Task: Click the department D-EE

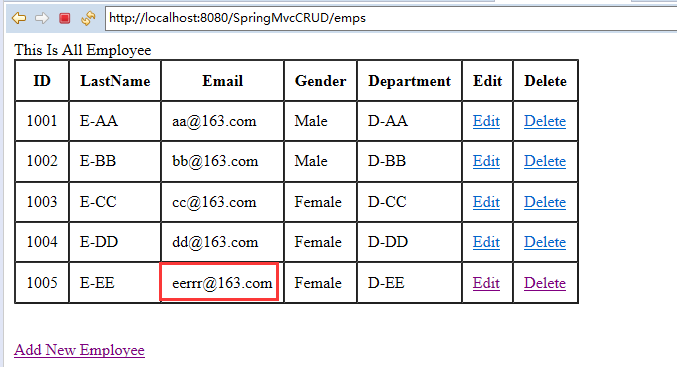Action: pyautogui.click(x=386, y=283)
